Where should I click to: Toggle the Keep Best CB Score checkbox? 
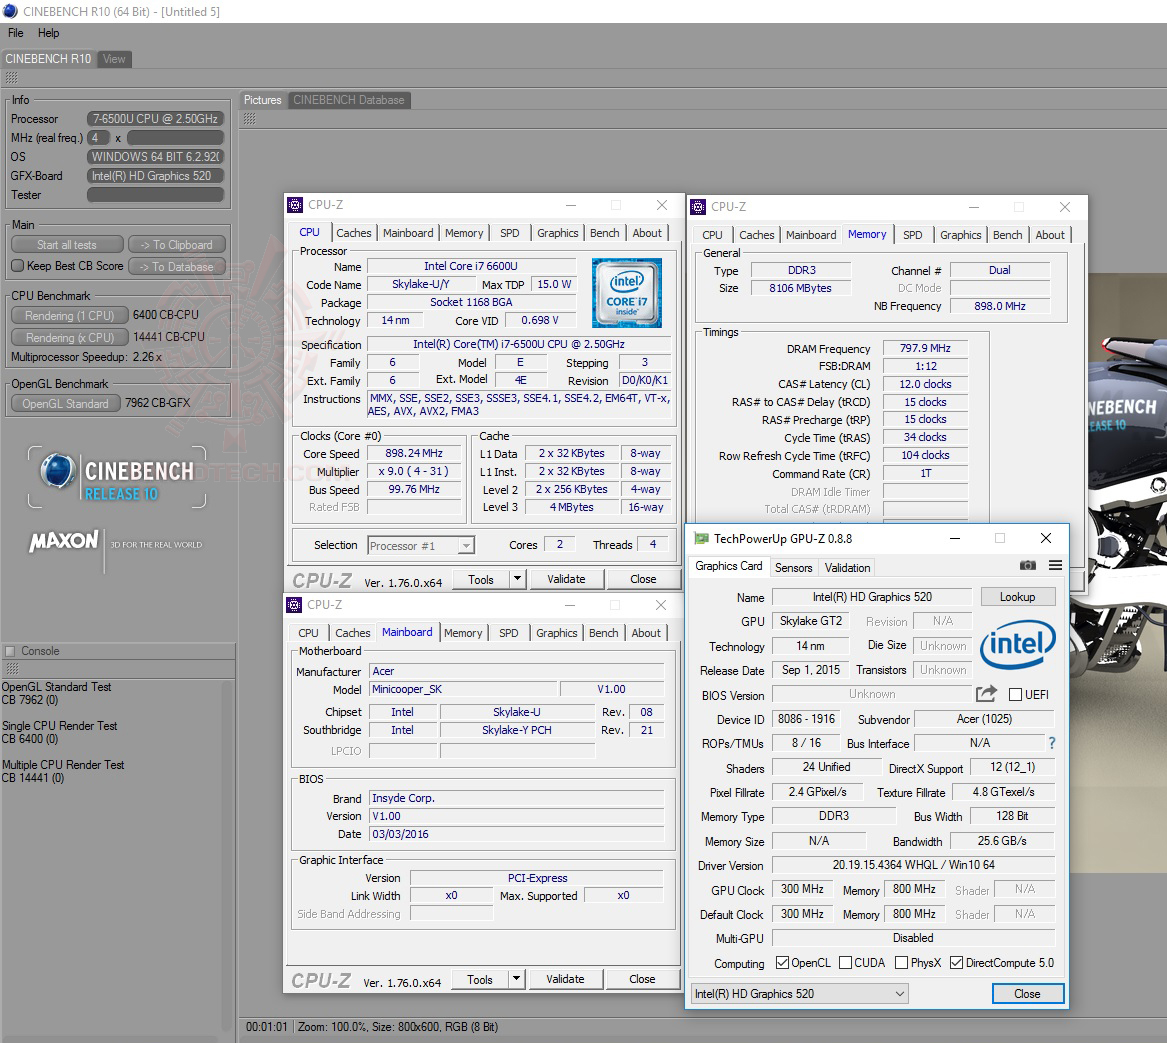pyautogui.click(x=18, y=266)
